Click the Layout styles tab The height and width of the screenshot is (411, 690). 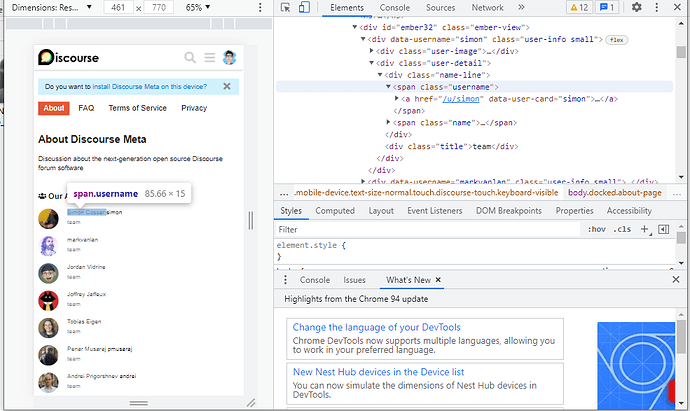pyautogui.click(x=381, y=211)
